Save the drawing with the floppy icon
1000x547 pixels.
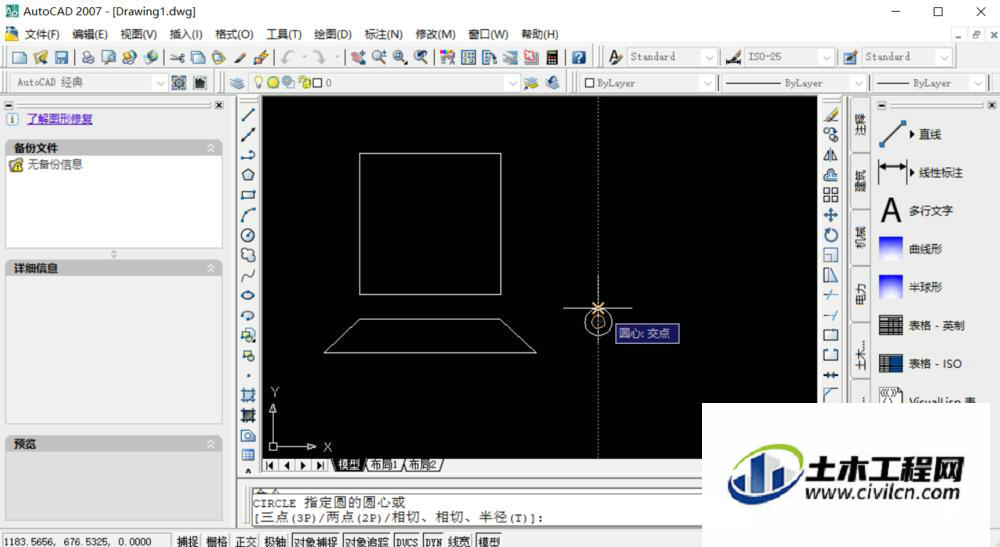coord(61,57)
